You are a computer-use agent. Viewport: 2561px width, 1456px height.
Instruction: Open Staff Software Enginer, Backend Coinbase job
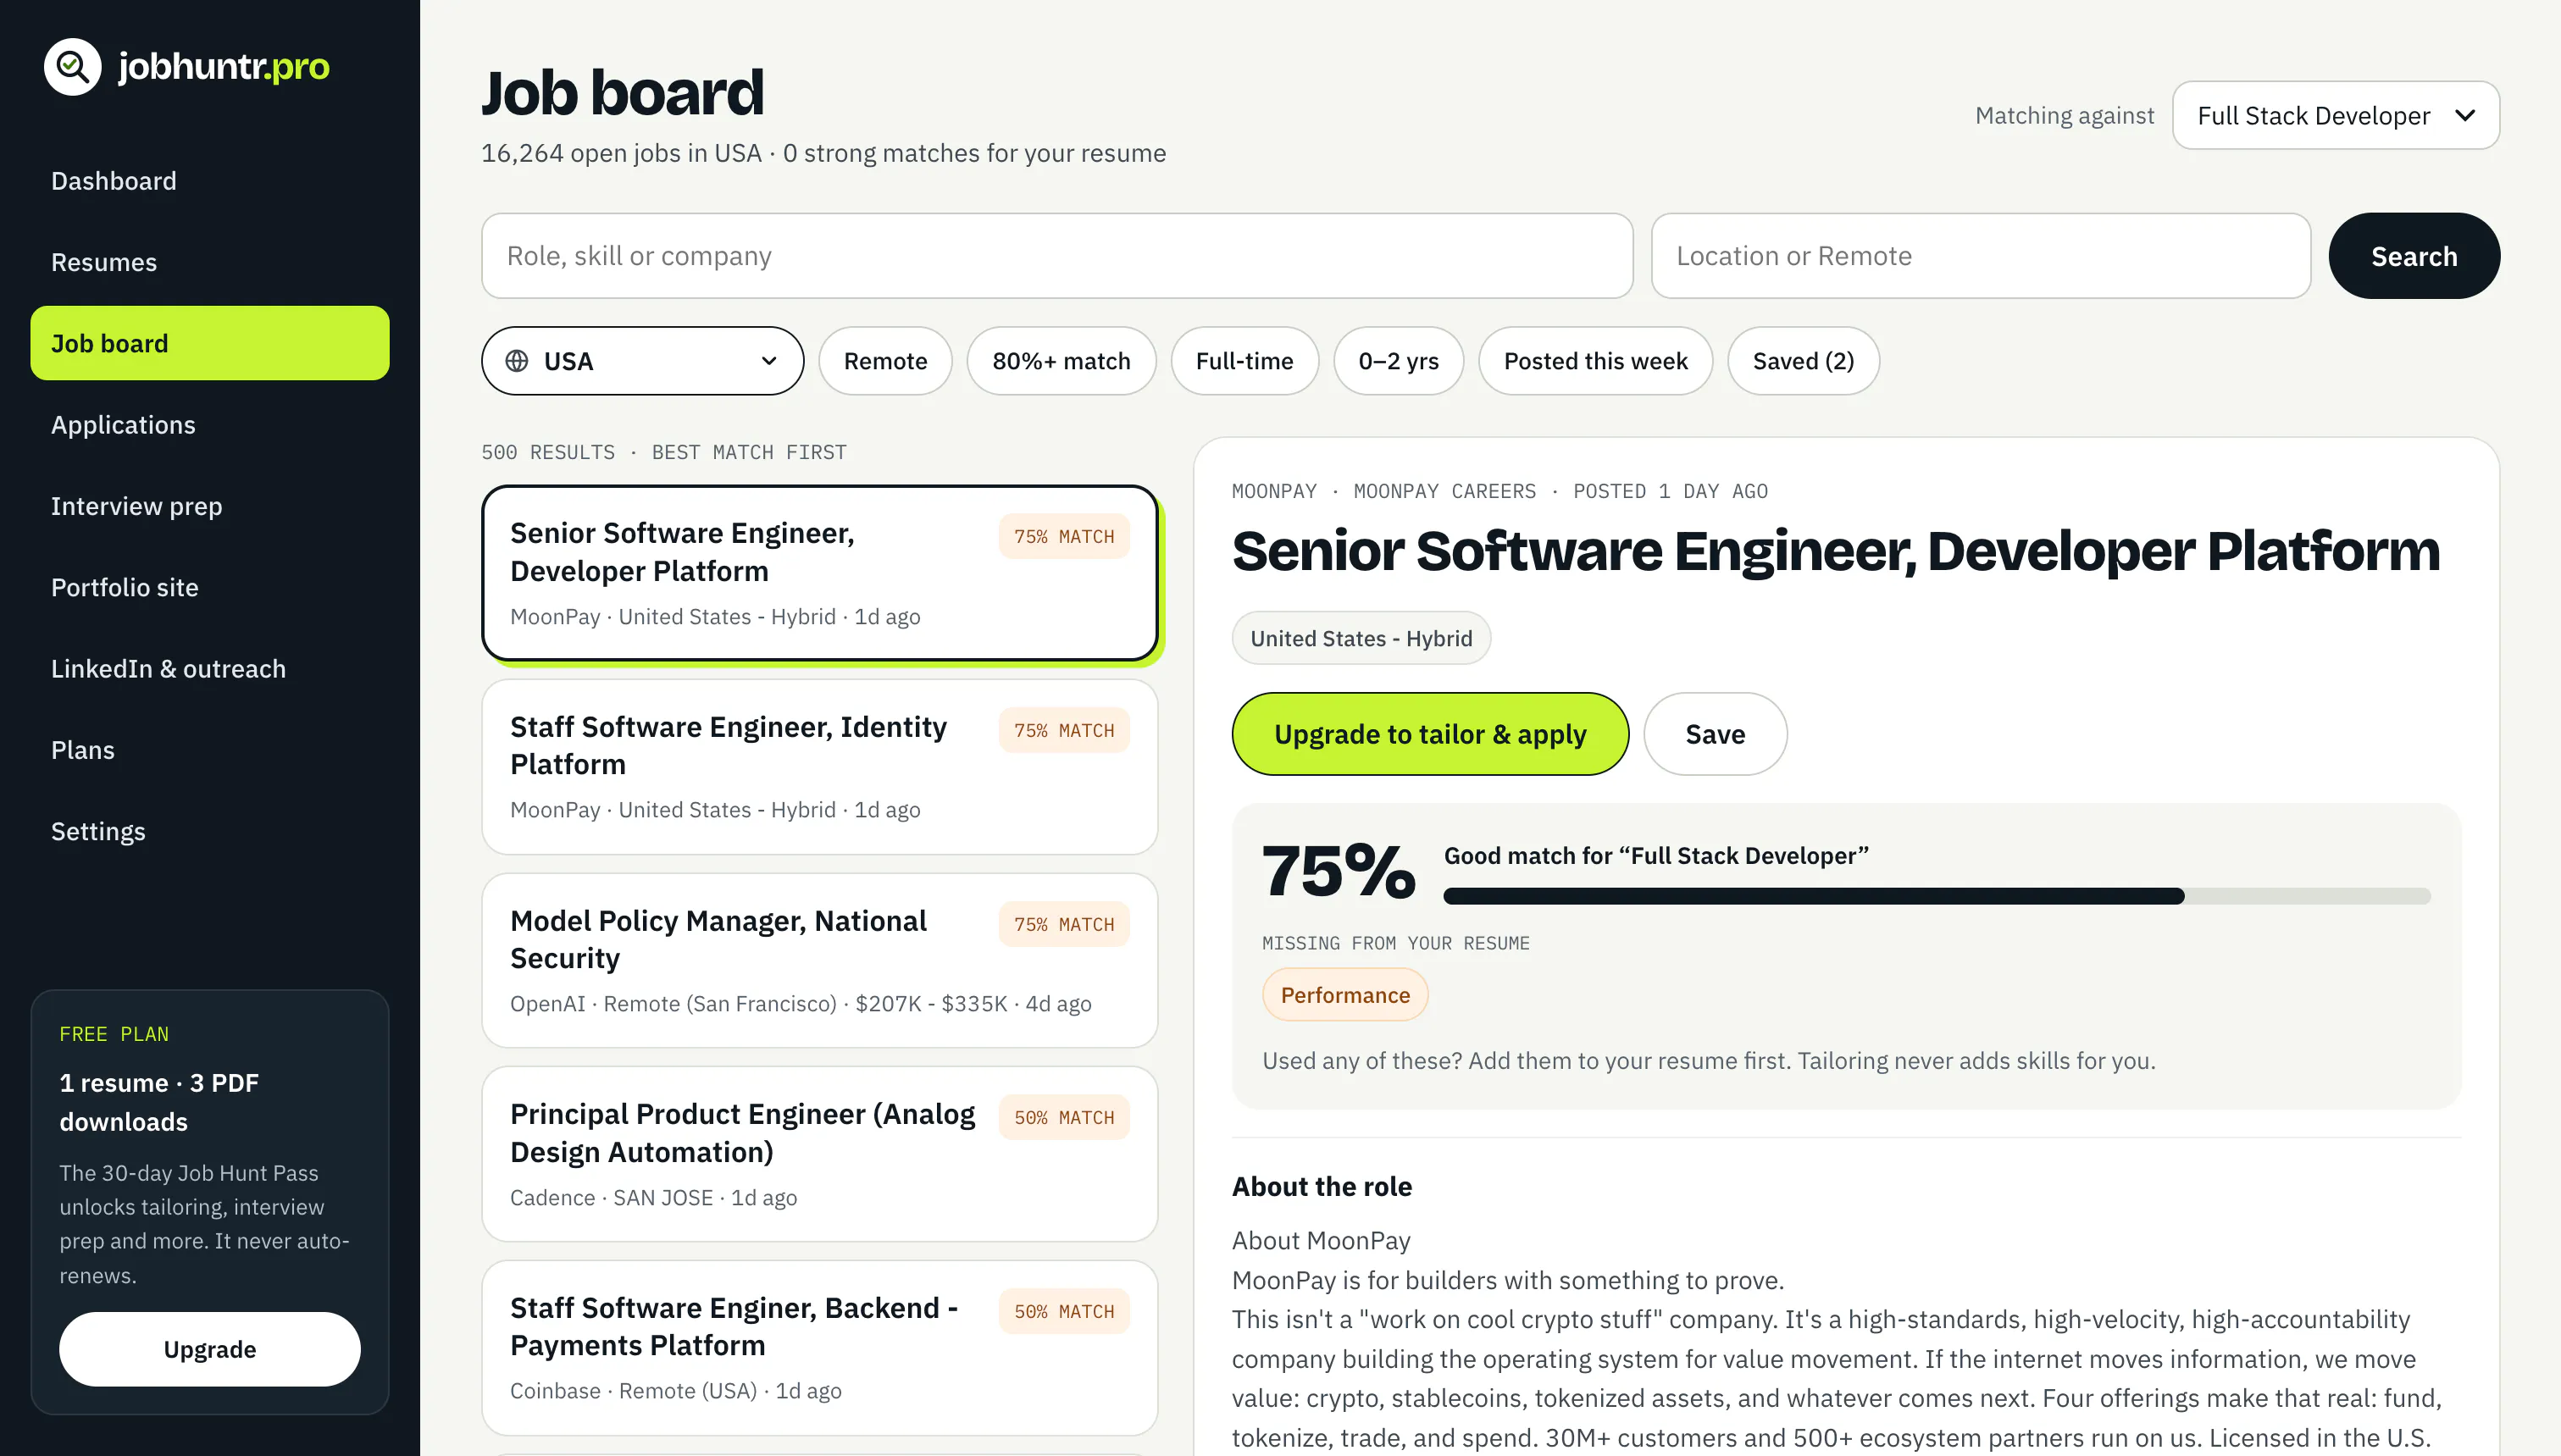pos(819,1348)
